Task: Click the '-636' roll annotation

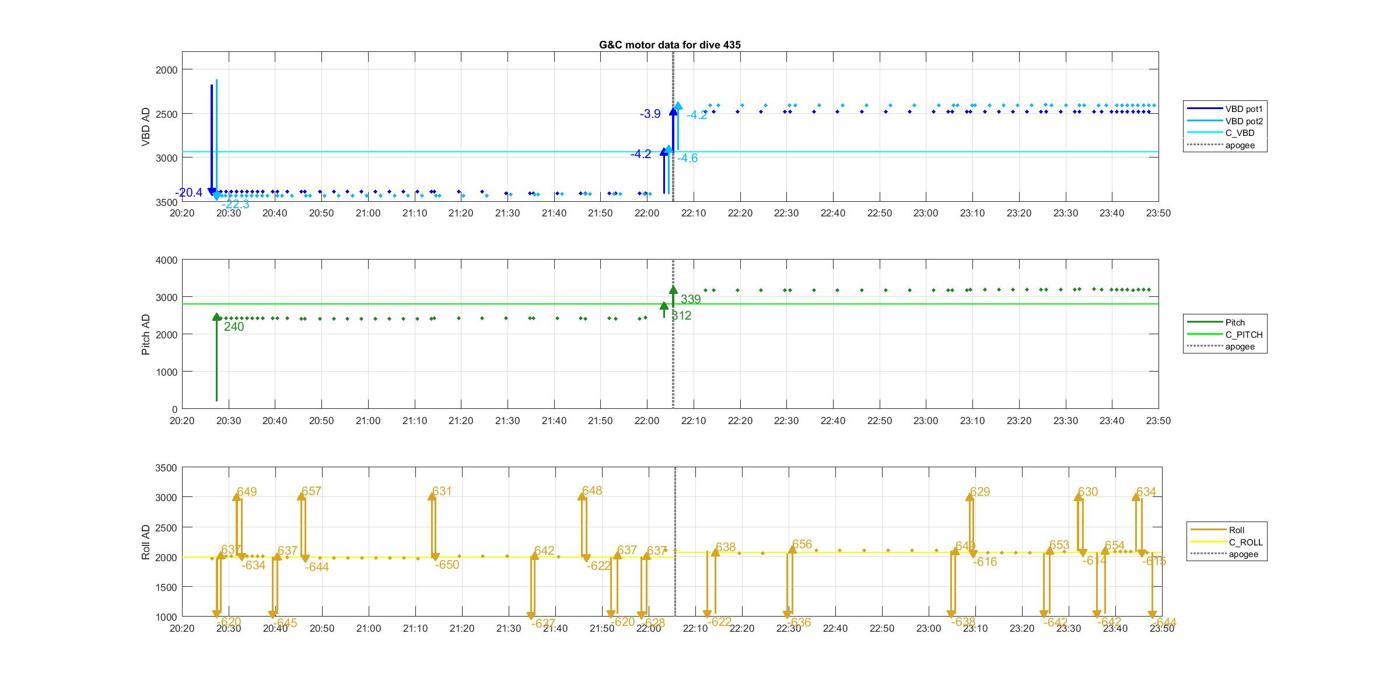Action: pos(799,623)
